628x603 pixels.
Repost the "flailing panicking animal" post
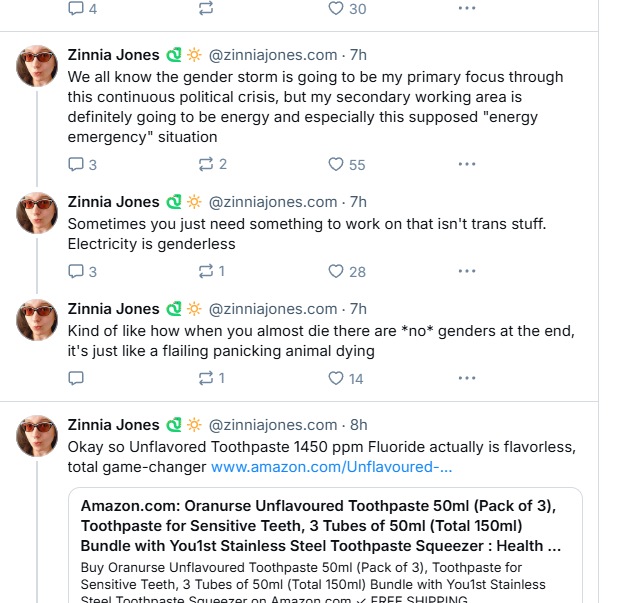211,378
